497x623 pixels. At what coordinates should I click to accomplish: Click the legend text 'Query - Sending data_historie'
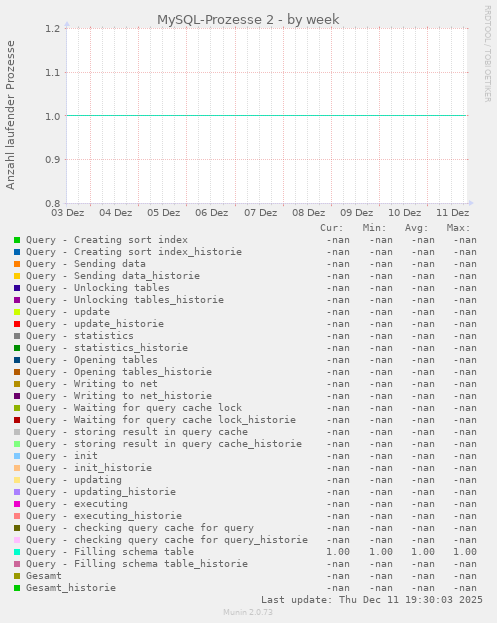pyautogui.click(x=113, y=276)
